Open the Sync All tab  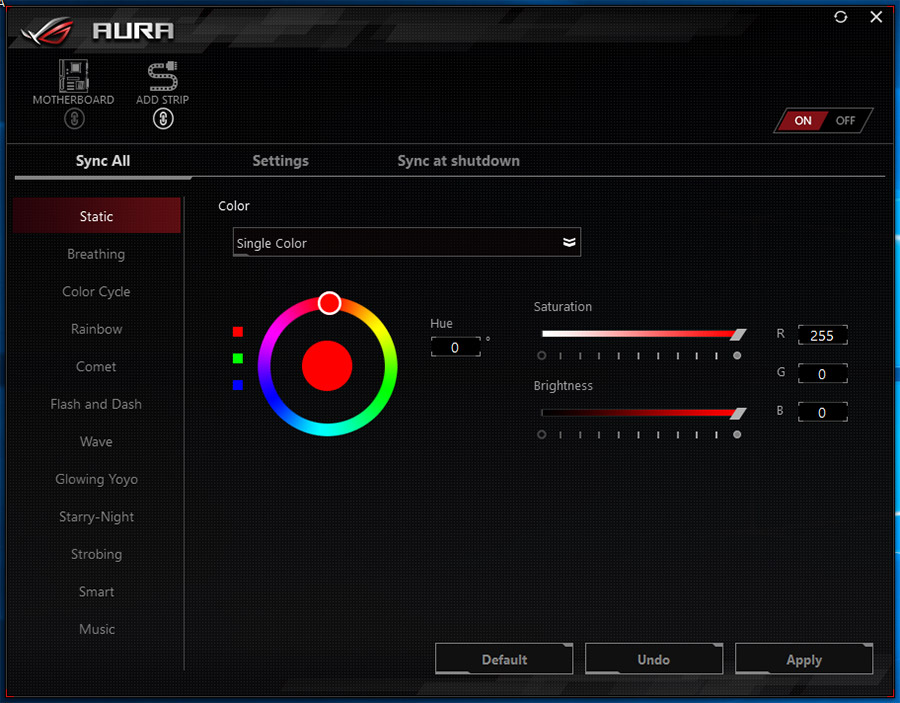click(x=103, y=161)
